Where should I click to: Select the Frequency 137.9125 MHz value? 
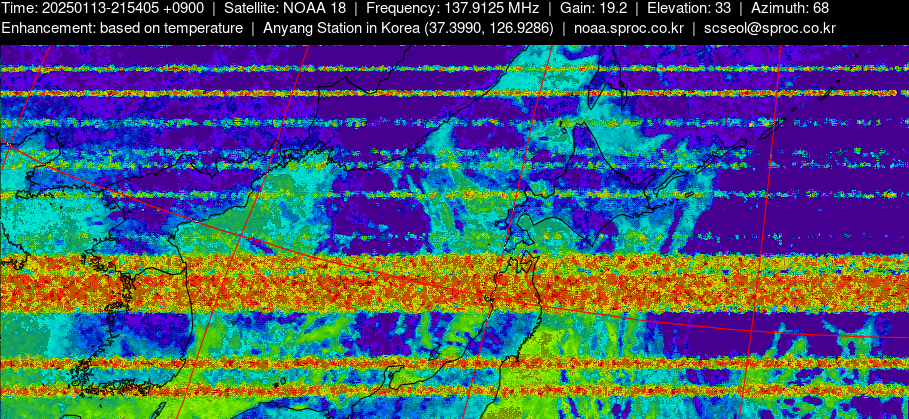484,8
